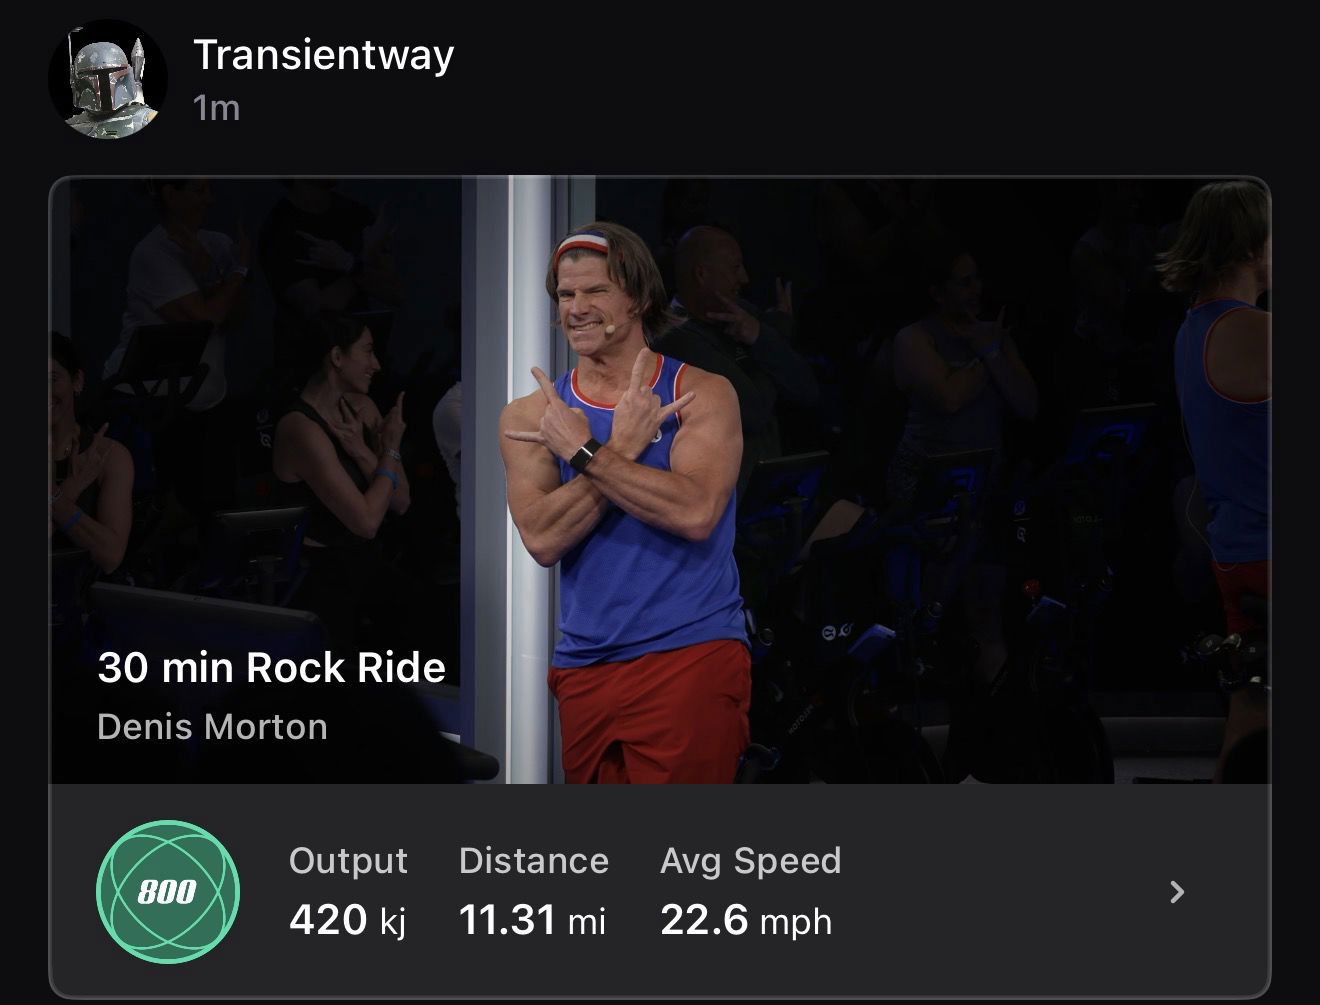Open the helmet profile avatar
The height and width of the screenshot is (1005, 1320).
click(108, 79)
